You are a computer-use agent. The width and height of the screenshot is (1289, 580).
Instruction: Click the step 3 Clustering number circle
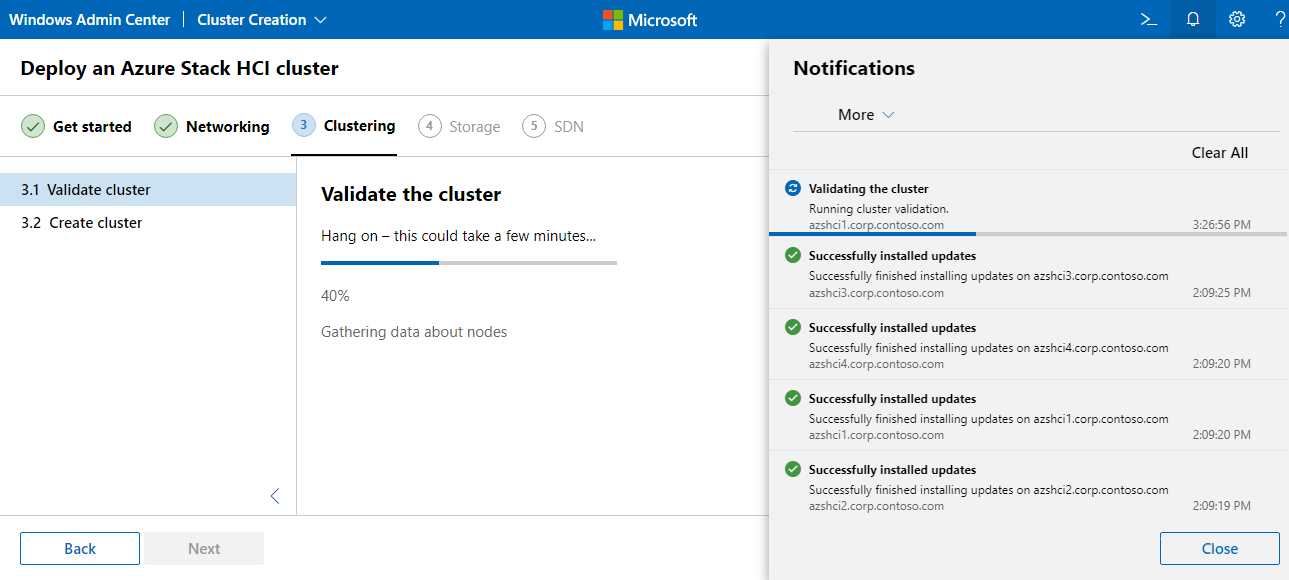[304, 125]
